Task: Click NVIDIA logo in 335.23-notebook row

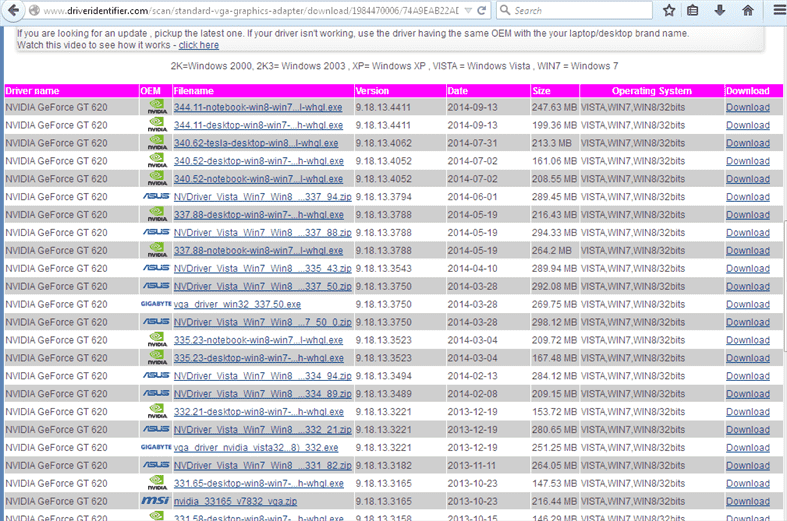Action: 157,340
